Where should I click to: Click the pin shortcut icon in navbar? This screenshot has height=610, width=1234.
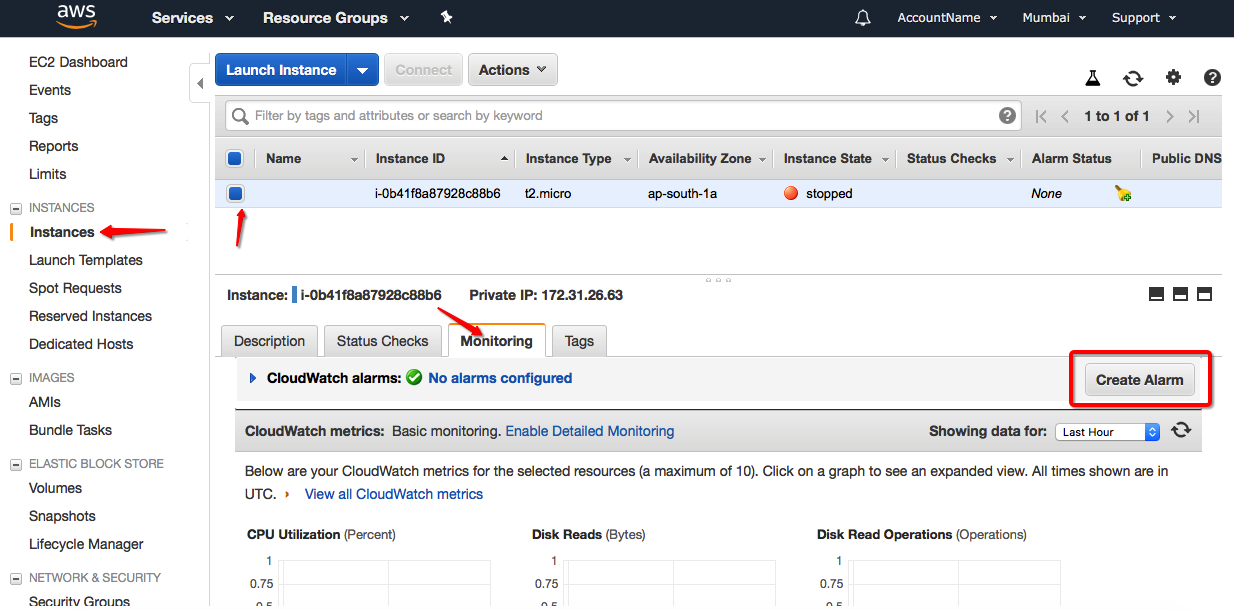pyautogui.click(x=446, y=18)
